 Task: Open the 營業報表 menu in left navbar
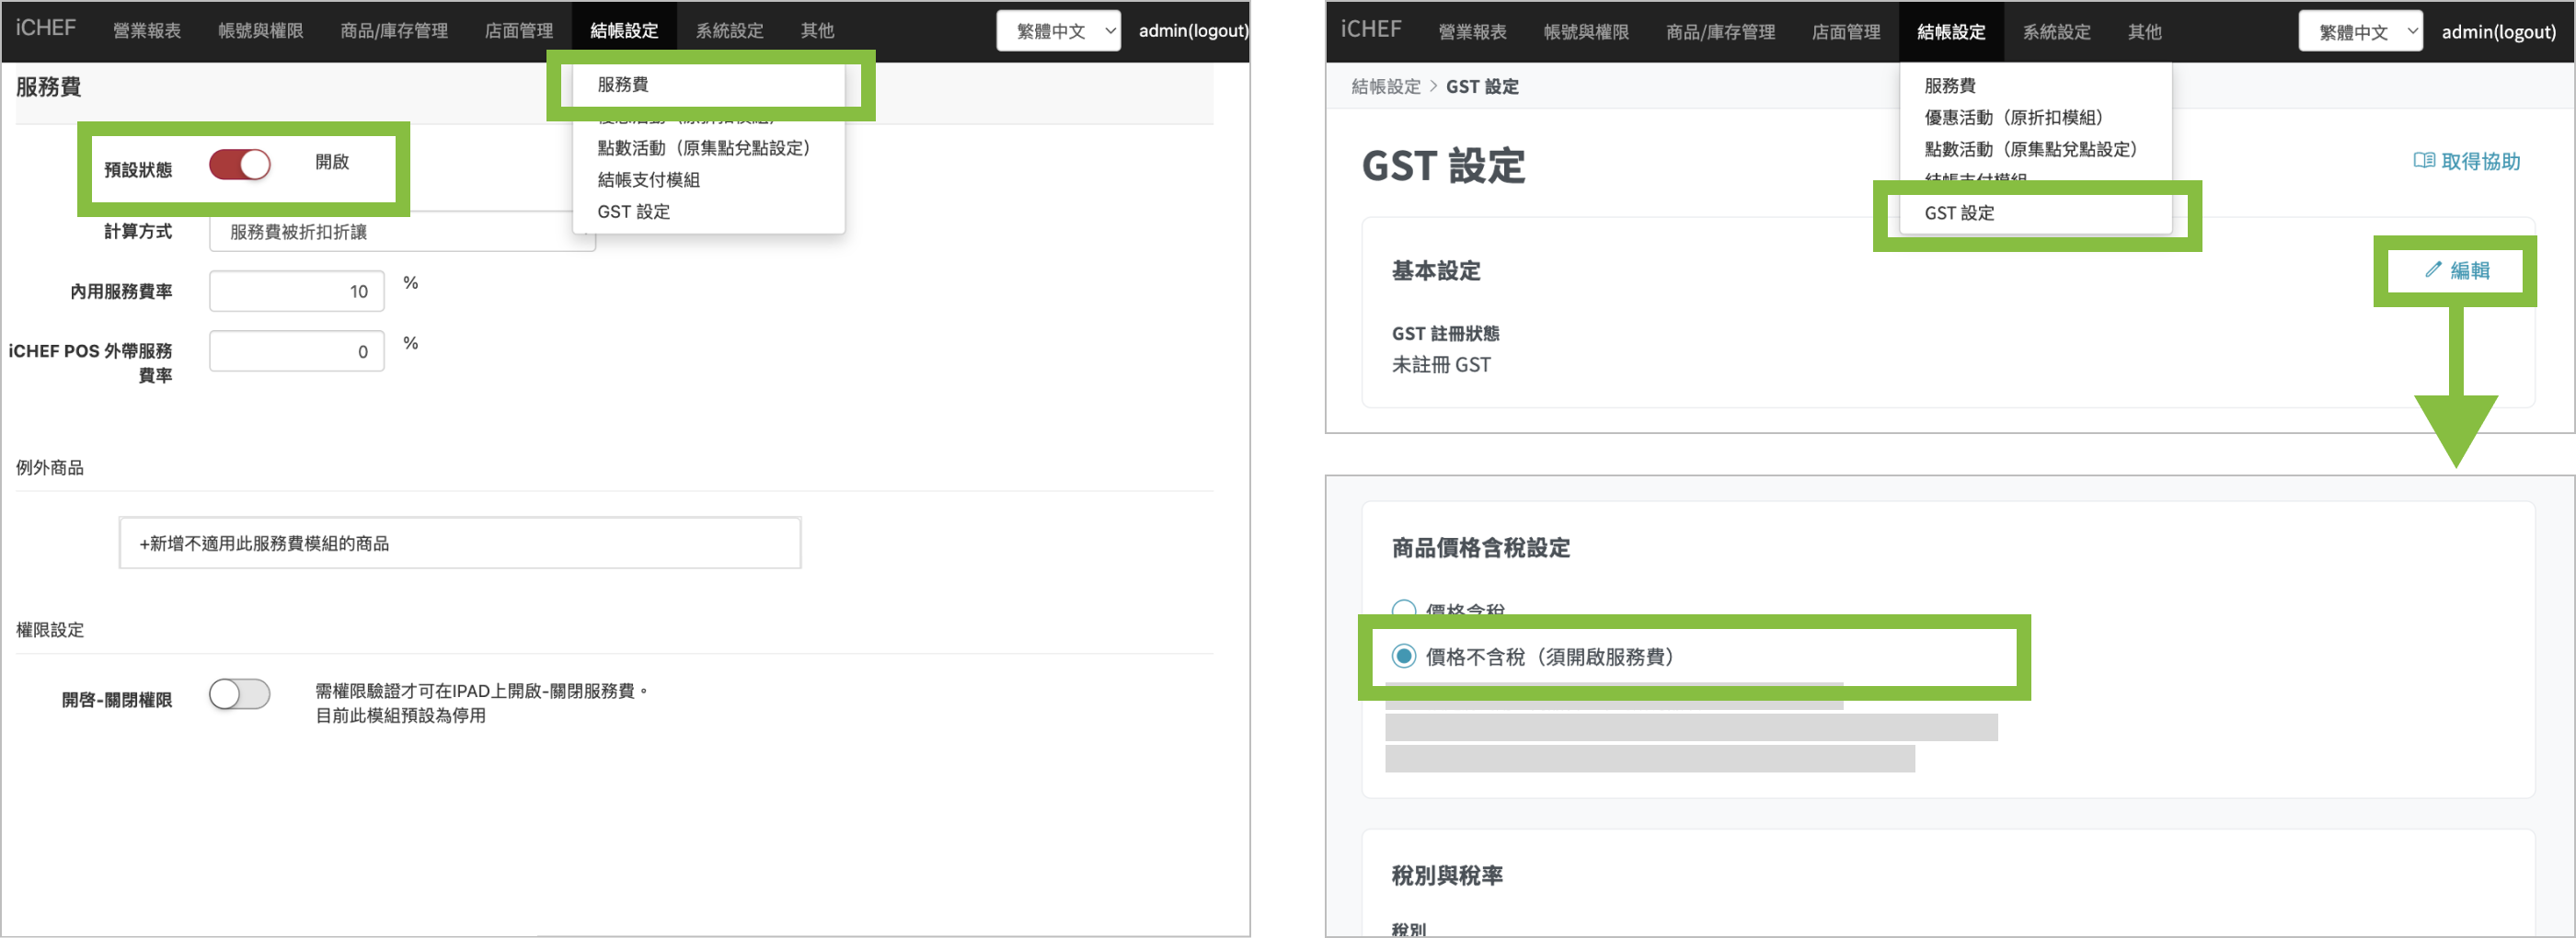[147, 31]
